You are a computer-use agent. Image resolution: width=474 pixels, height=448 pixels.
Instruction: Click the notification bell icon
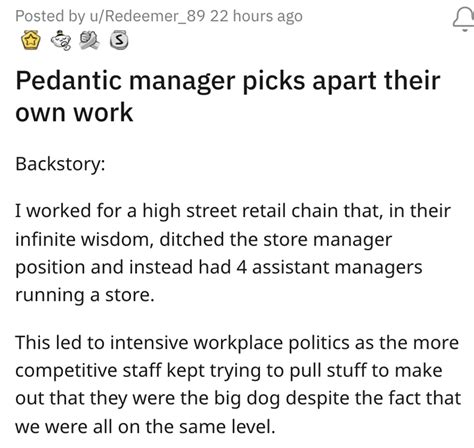pos(465,19)
